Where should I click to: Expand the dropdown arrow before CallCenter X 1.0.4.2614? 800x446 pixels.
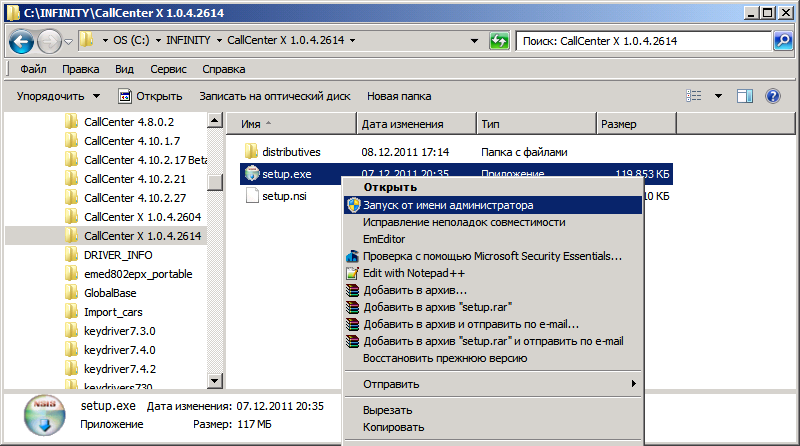coord(219,40)
